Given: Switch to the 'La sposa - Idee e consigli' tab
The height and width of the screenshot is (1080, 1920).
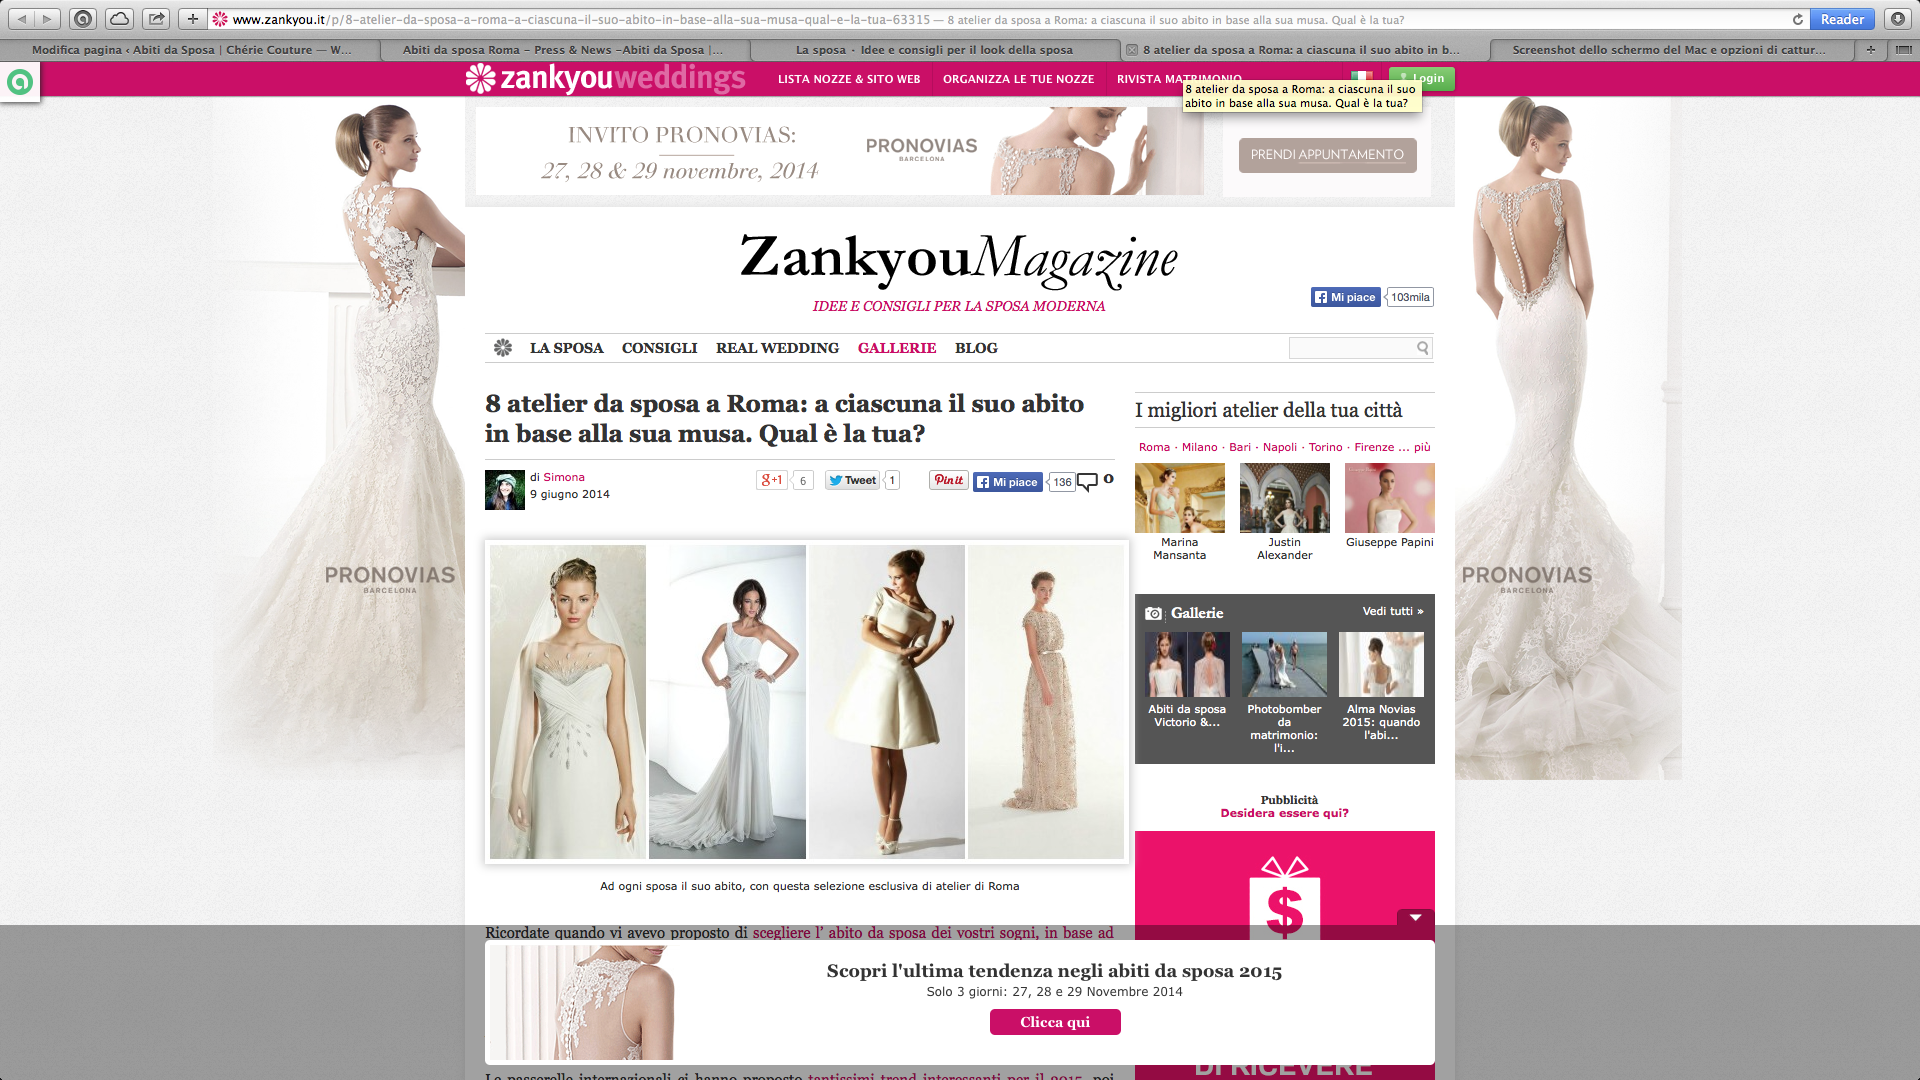Looking at the screenshot, I should (x=934, y=49).
